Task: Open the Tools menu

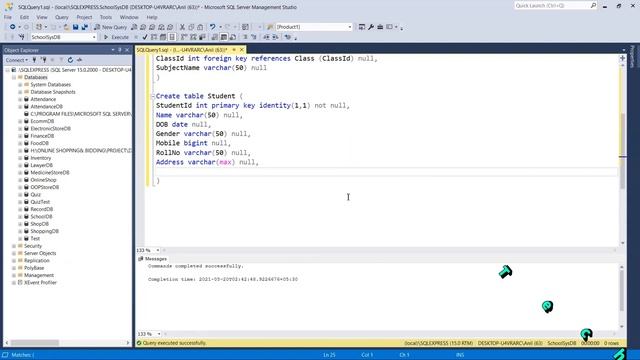Action: coord(106,17)
